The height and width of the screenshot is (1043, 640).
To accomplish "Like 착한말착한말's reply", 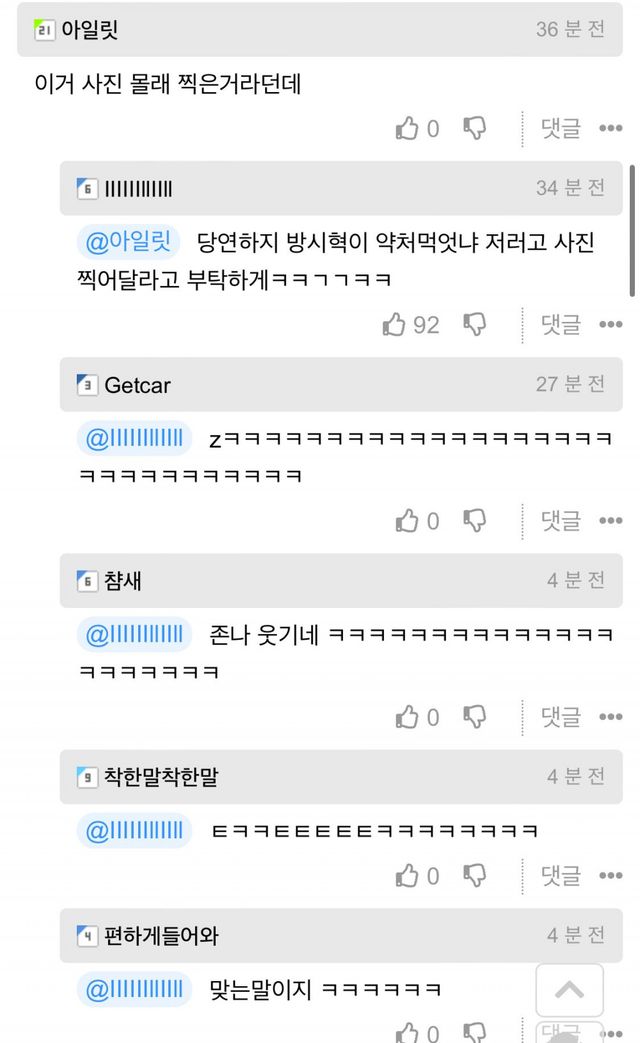I will click(406, 875).
